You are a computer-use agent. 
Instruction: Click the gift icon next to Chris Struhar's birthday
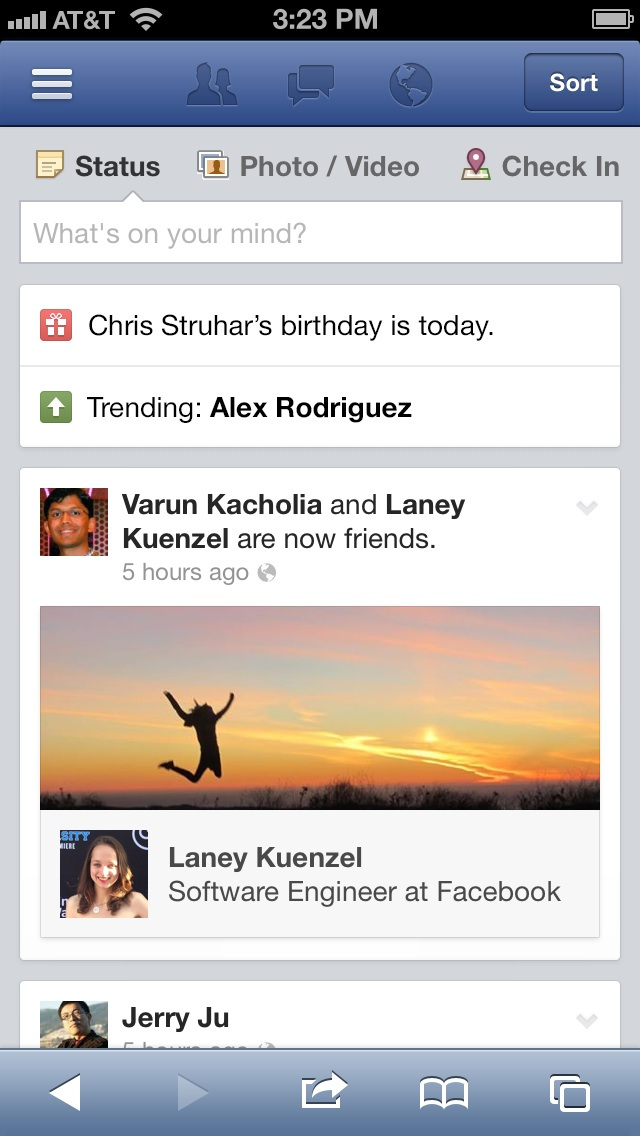tap(53, 325)
